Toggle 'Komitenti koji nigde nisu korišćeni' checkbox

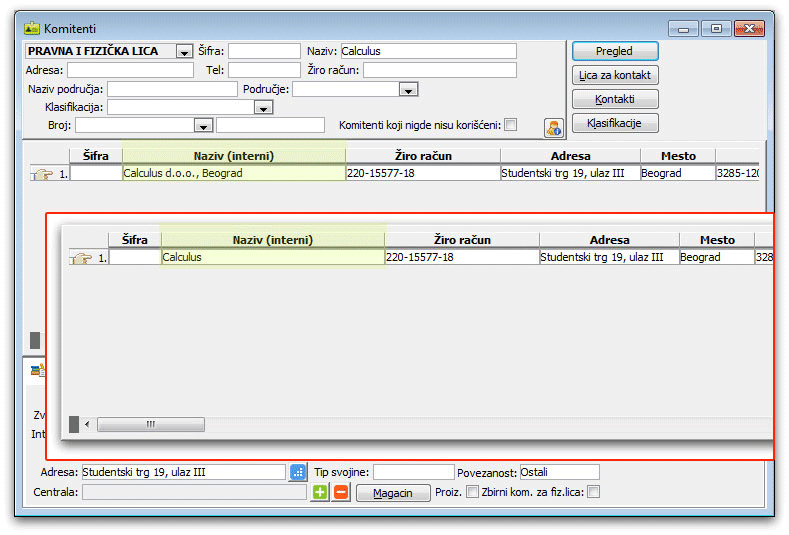[x=511, y=125]
